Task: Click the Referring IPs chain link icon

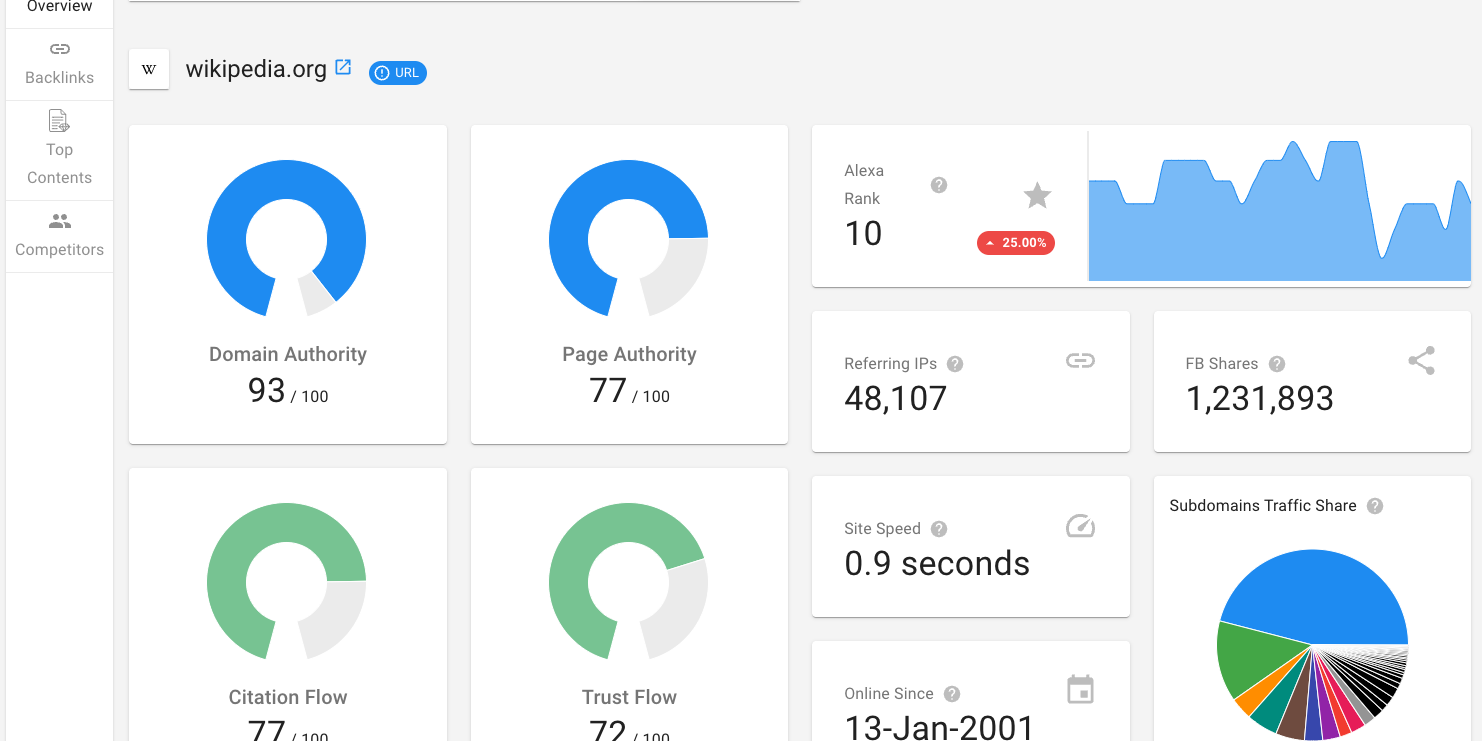Action: point(1080,361)
